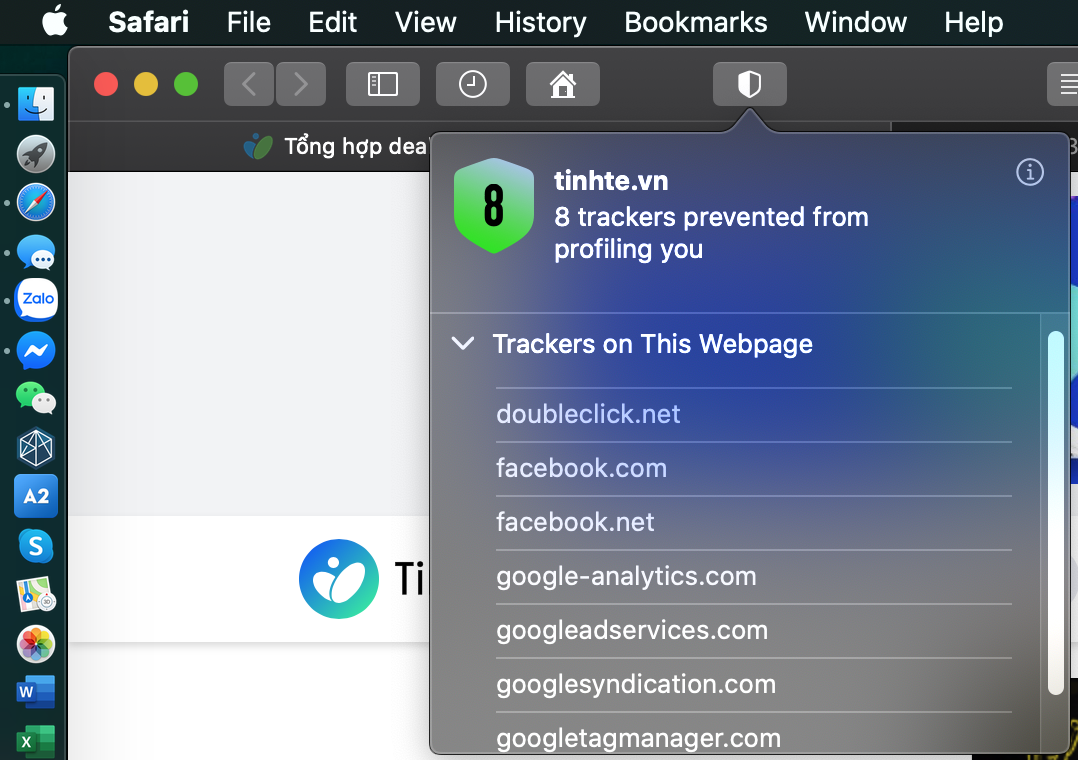Image resolution: width=1078 pixels, height=760 pixels.
Task: Click the tracker list scrollbar
Action: [1055, 512]
